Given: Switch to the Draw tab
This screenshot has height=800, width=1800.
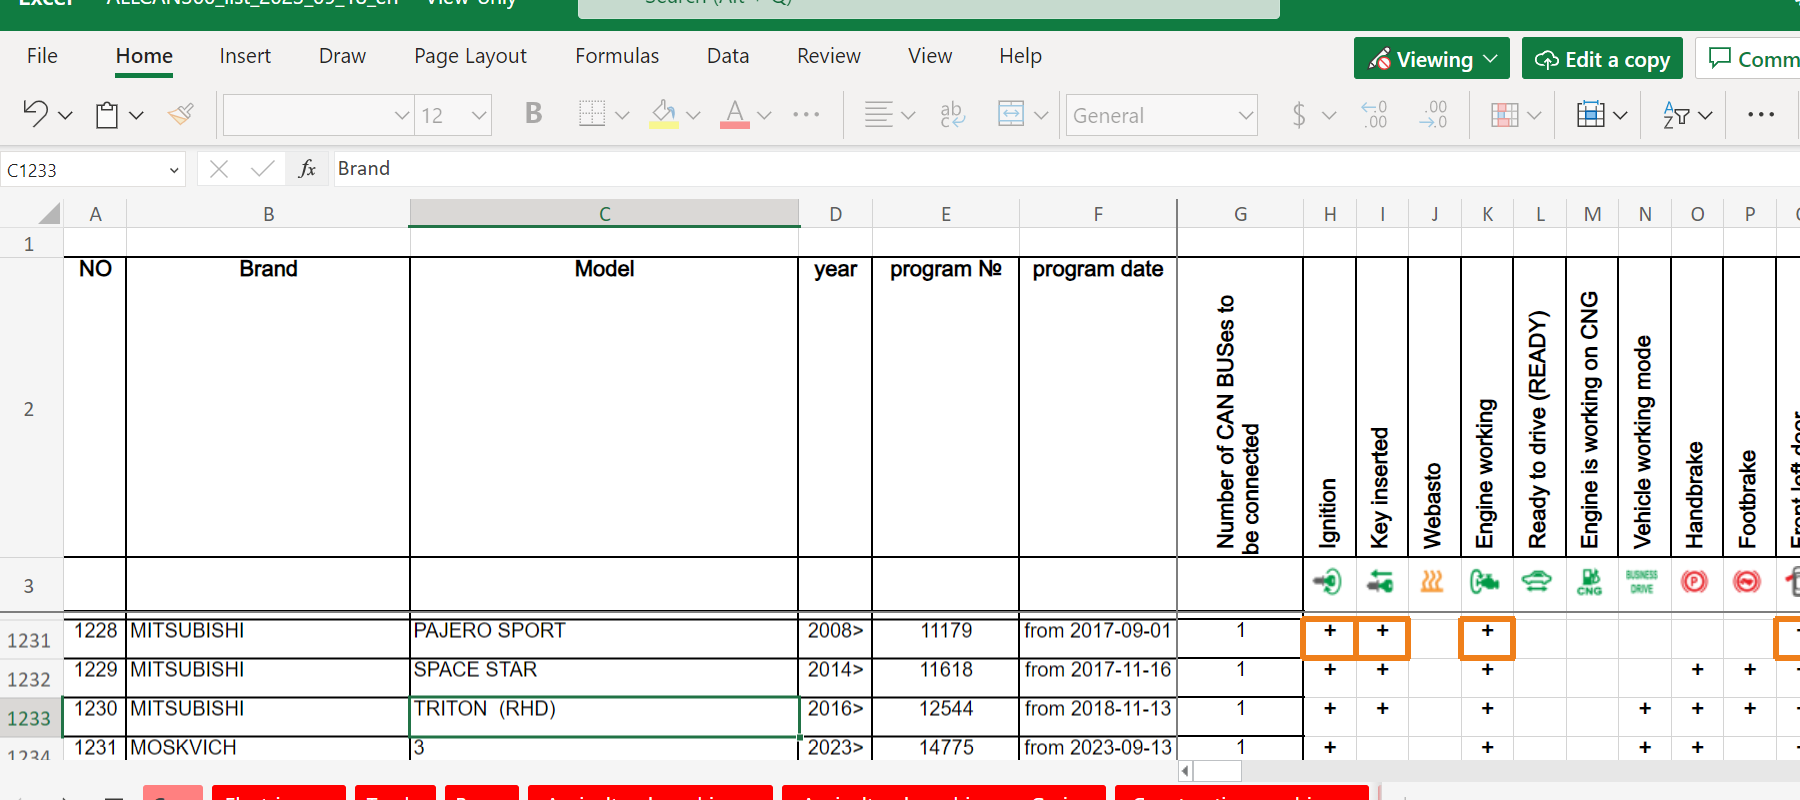Looking at the screenshot, I should tap(342, 56).
